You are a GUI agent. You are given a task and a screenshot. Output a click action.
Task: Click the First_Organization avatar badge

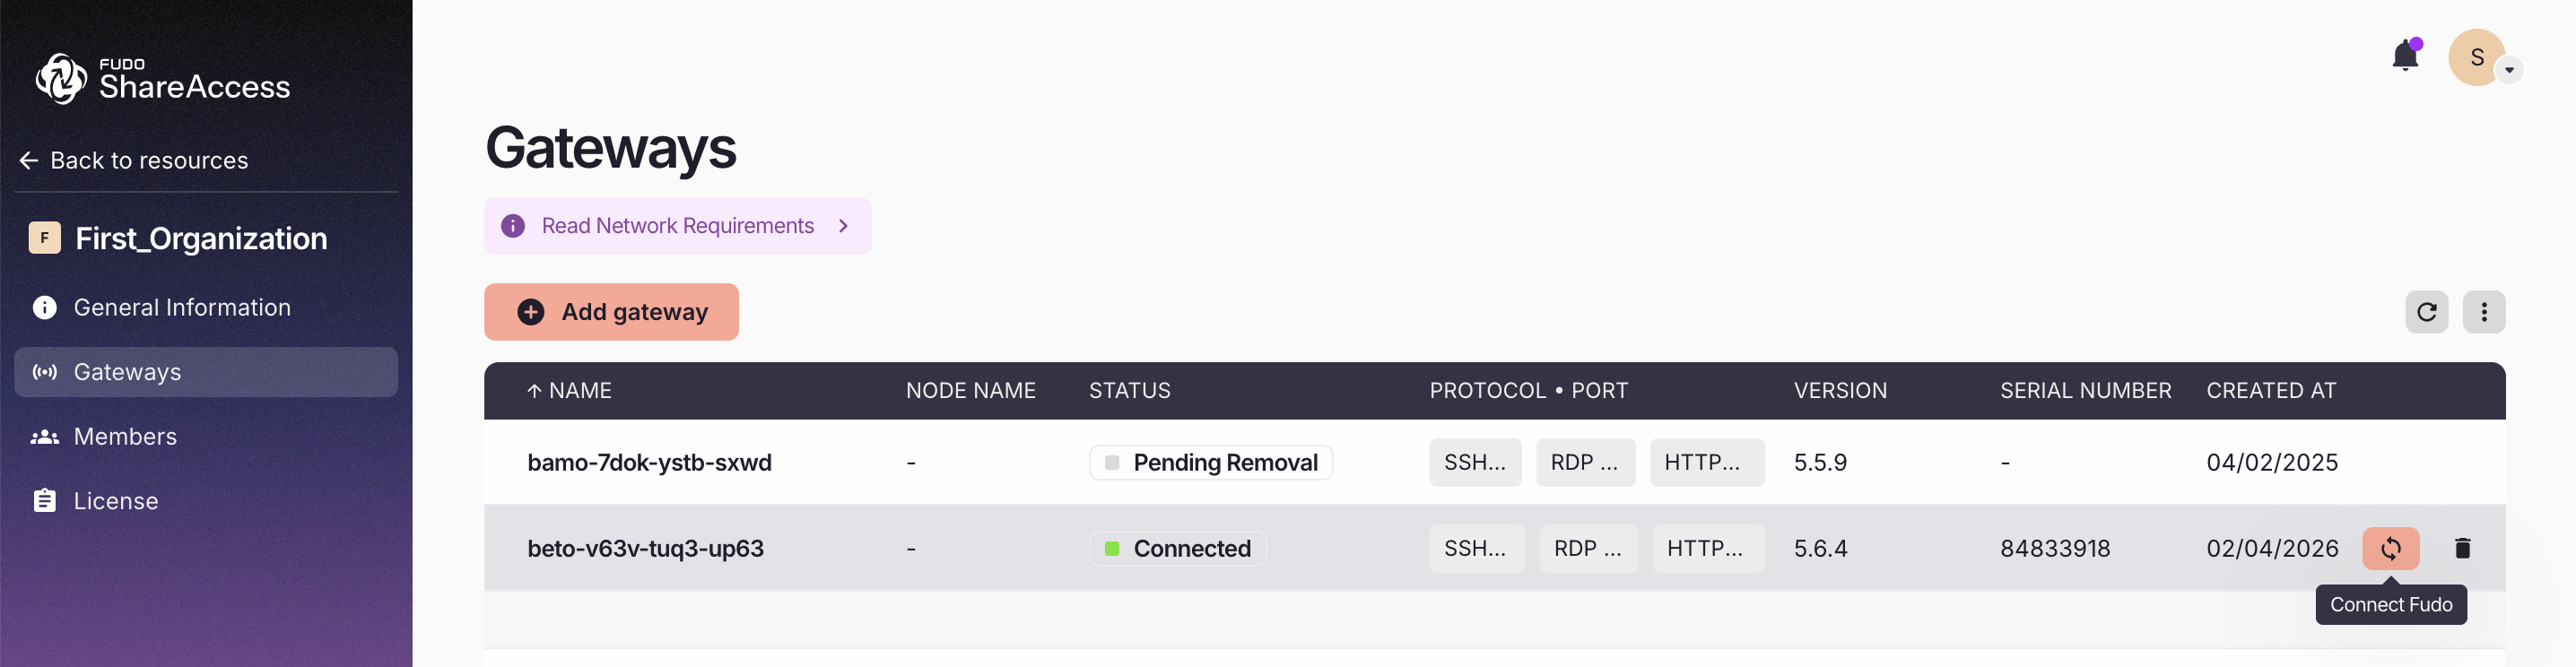(x=44, y=238)
